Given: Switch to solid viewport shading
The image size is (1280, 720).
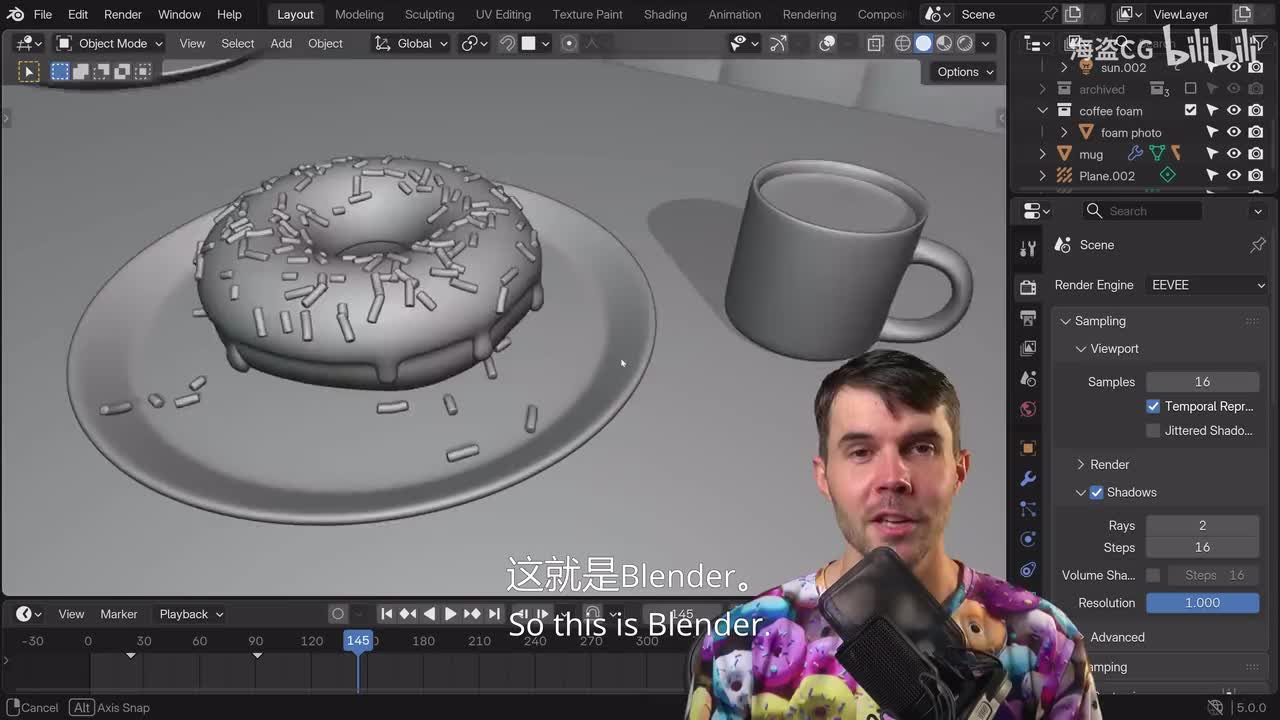Looking at the screenshot, I should point(923,43).
